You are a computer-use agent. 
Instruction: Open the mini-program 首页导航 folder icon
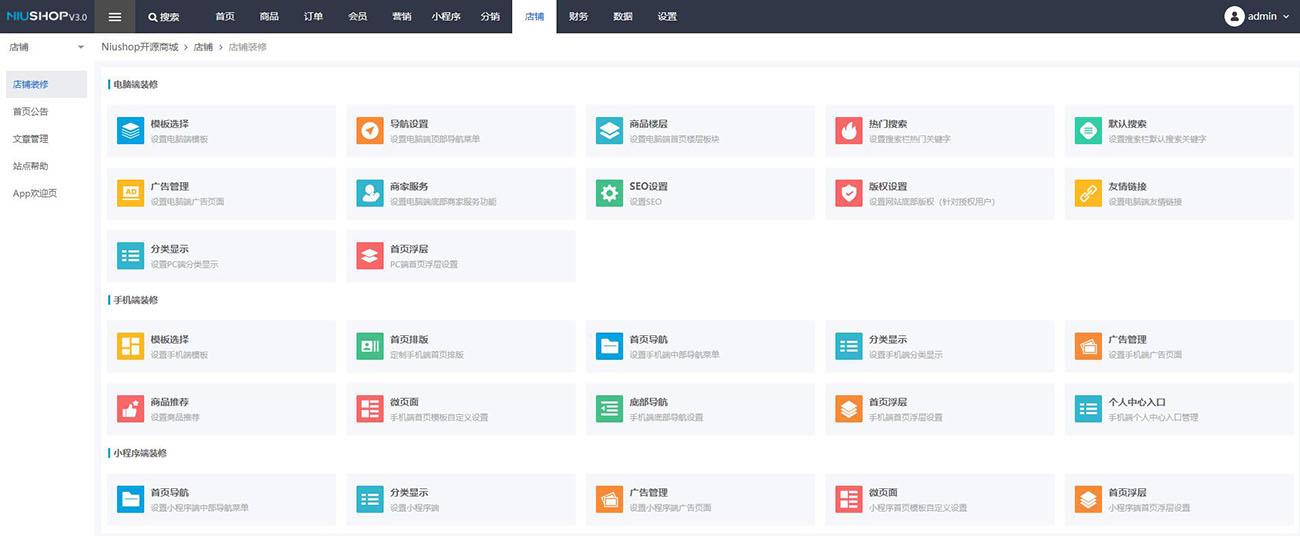(130, 499)
